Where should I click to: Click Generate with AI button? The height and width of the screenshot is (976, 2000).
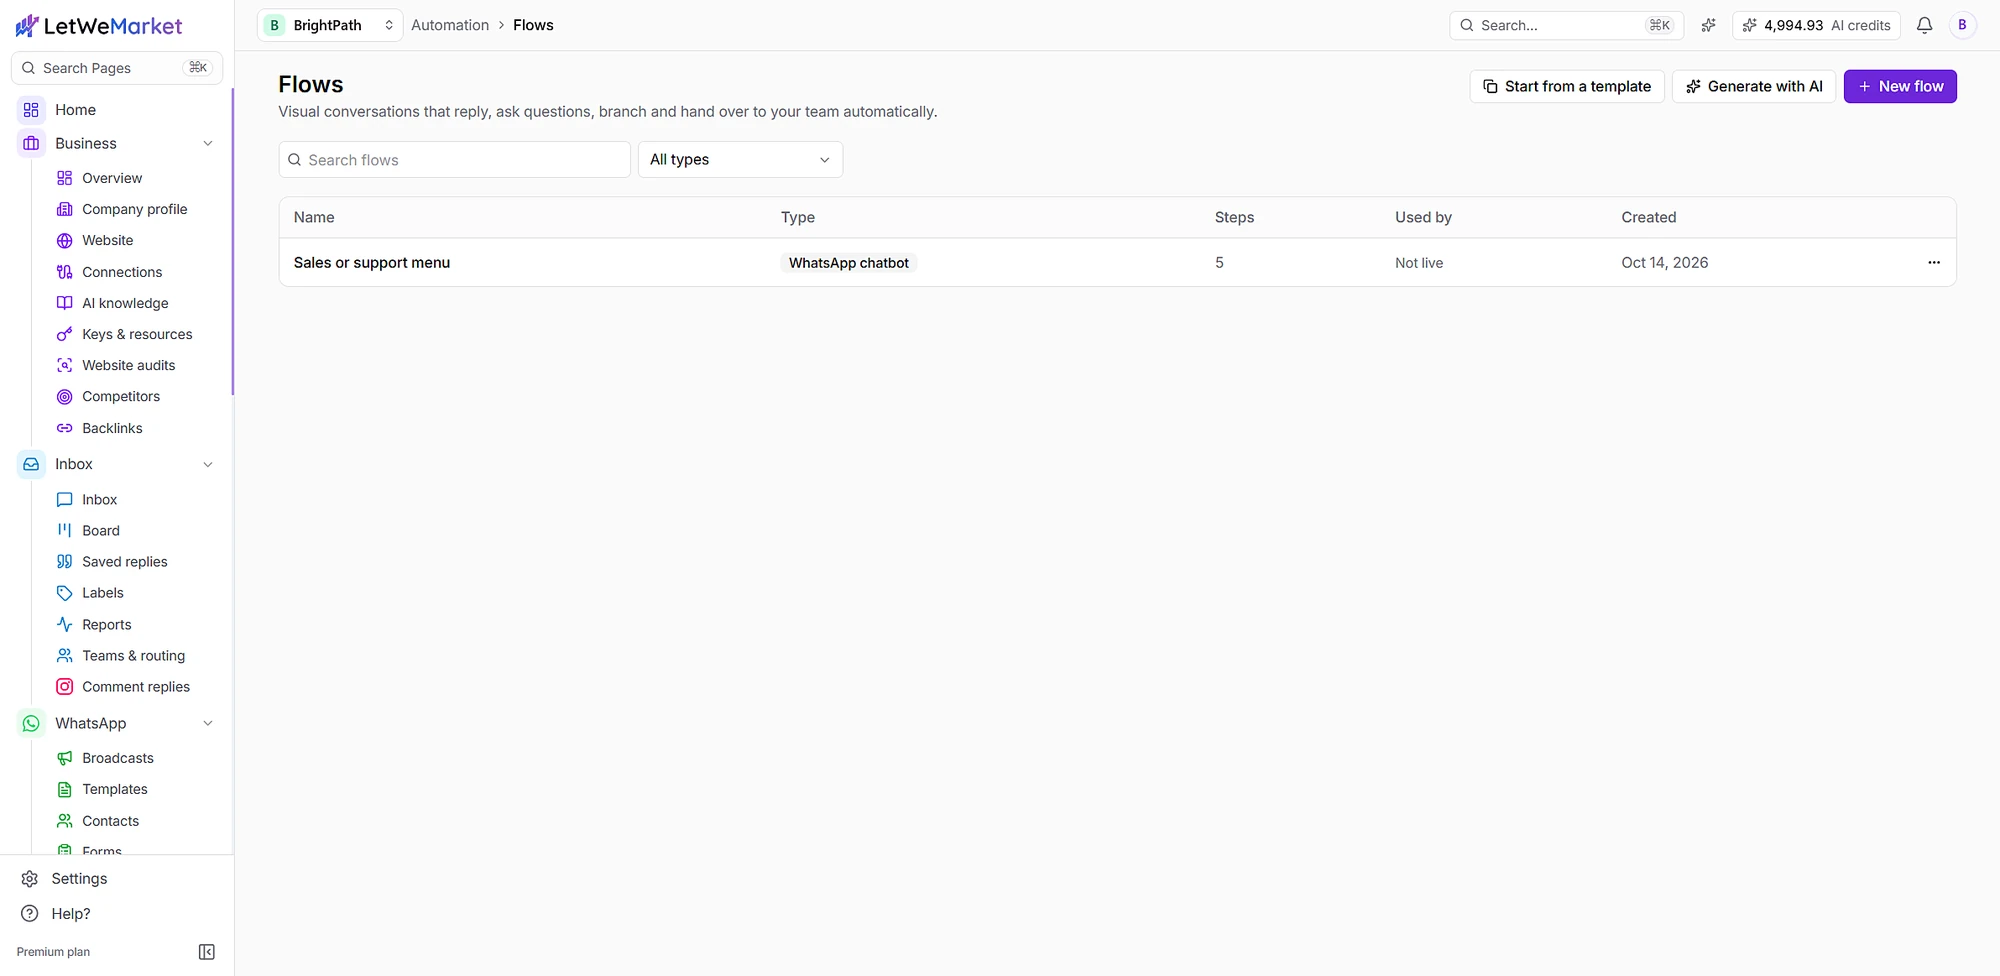[x=1754, y=86]
